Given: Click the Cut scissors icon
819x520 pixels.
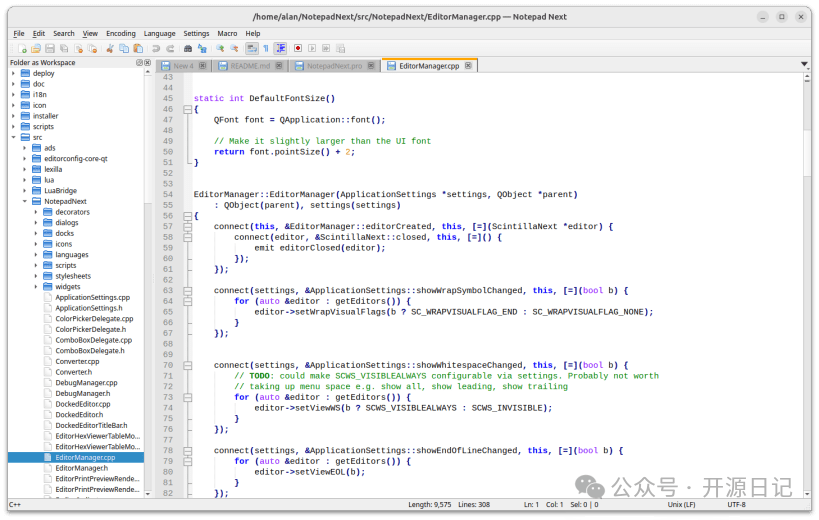Looking at the screenshot, I should click(x=110, y=49).
